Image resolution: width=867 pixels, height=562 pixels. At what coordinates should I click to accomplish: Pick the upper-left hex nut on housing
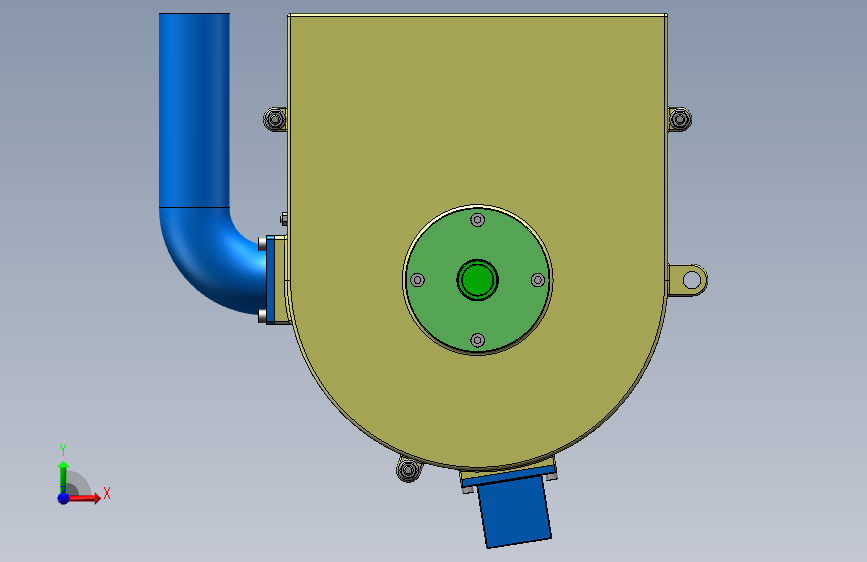(275, 119)
